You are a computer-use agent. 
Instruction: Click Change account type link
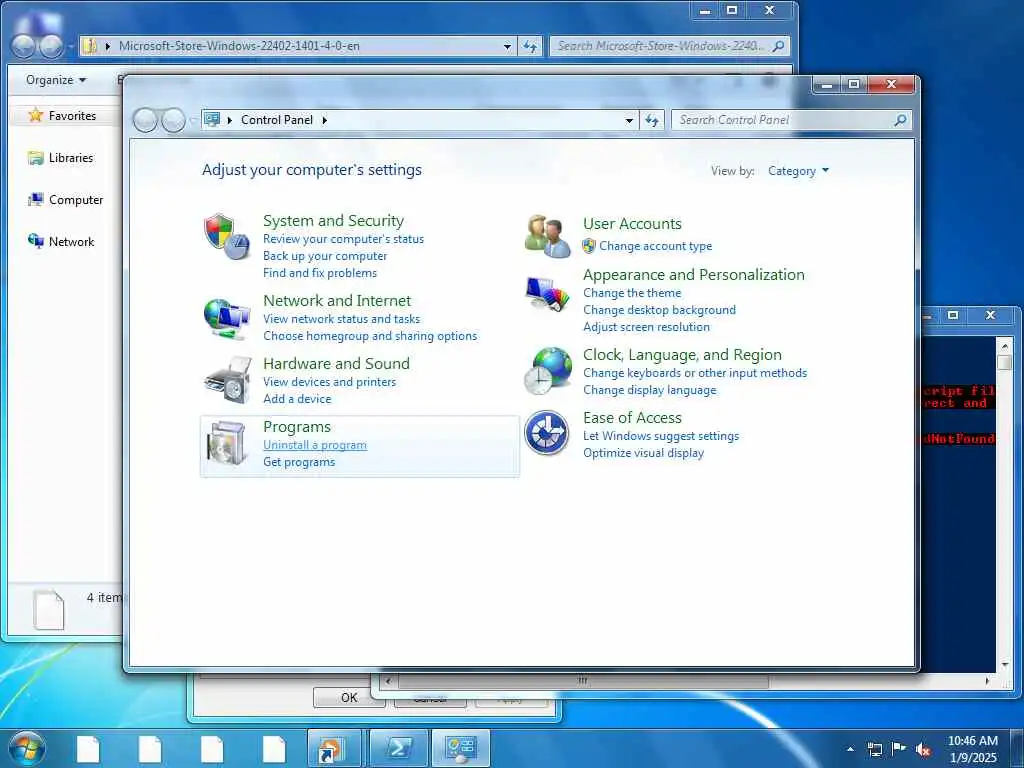click(656, 246)
